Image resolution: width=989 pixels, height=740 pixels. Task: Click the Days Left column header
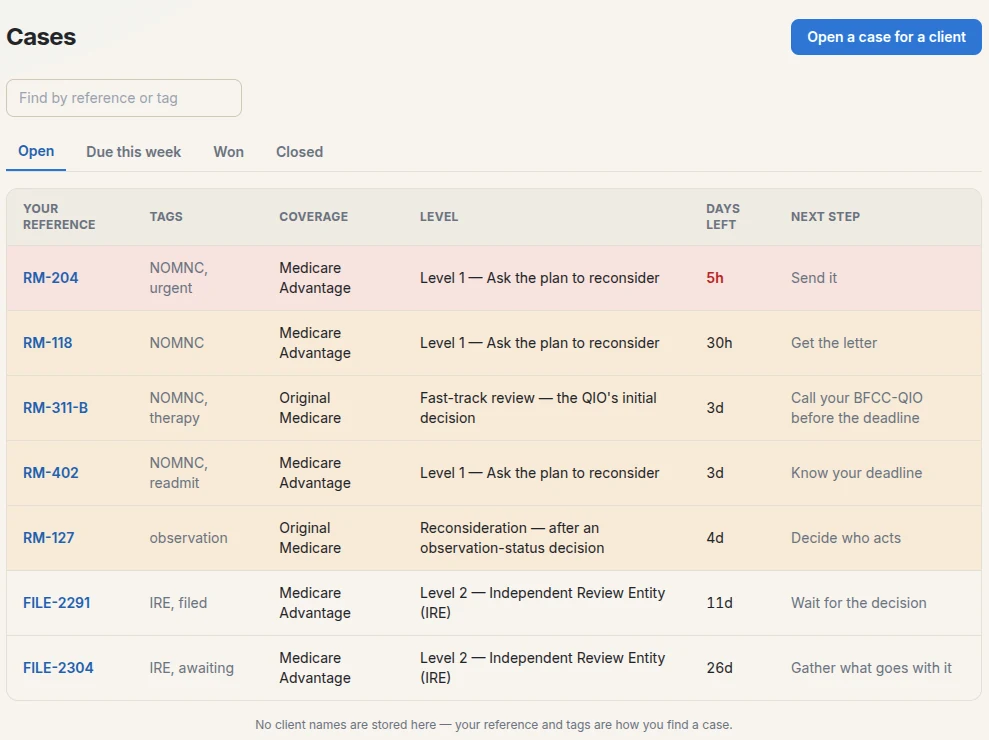click(x=723, y=216)
